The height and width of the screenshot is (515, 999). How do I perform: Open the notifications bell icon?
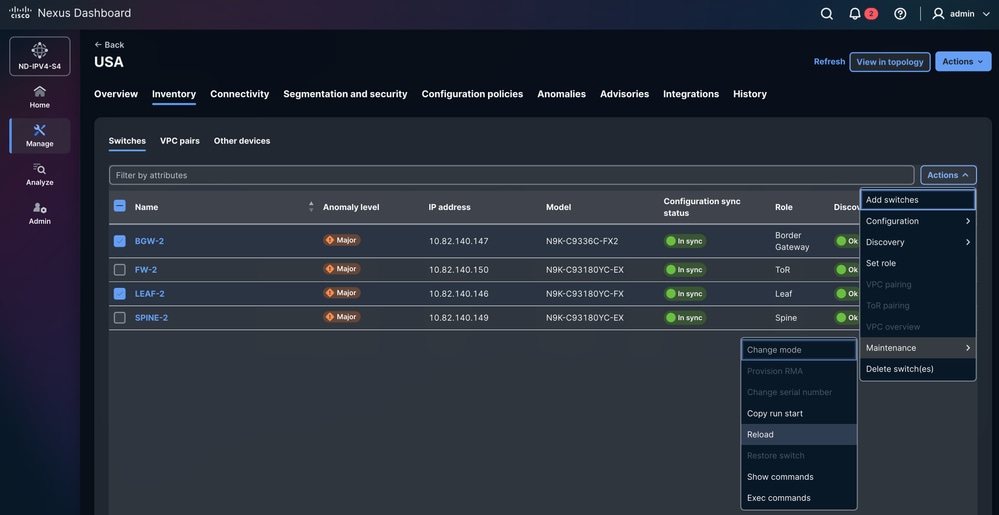855,13
